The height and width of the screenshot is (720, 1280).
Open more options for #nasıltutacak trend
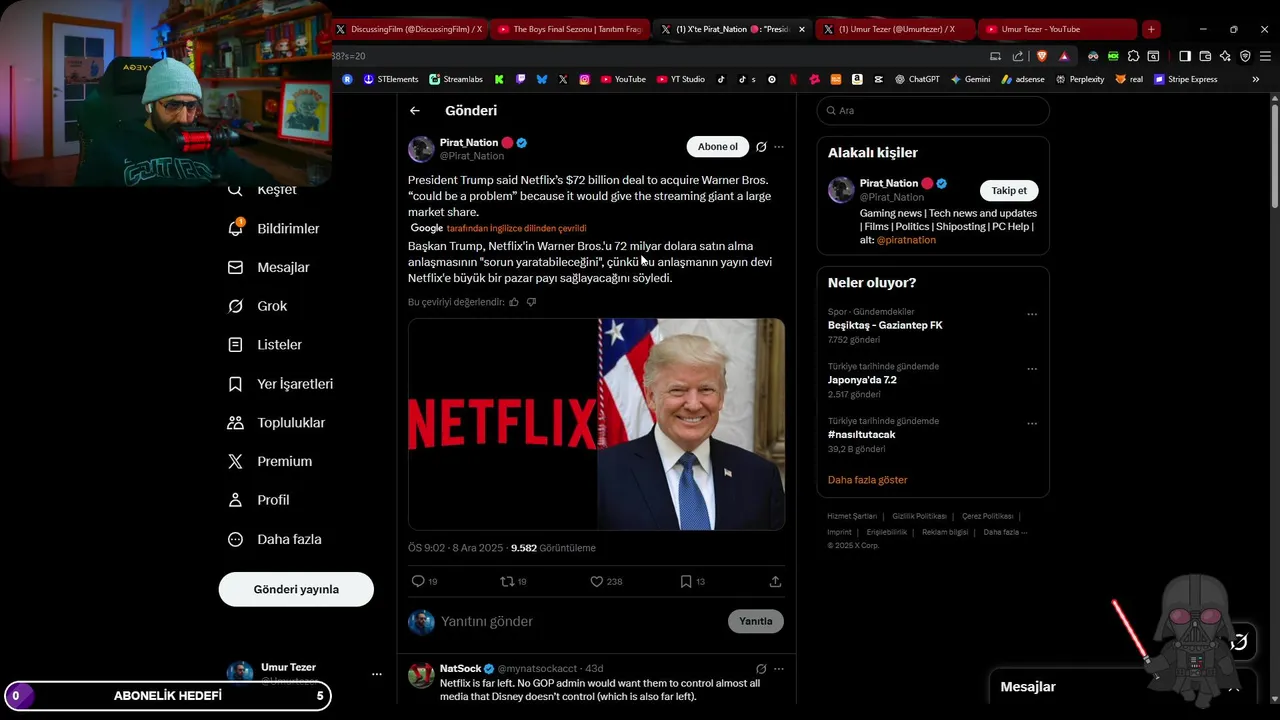[x=1032, y=424]
